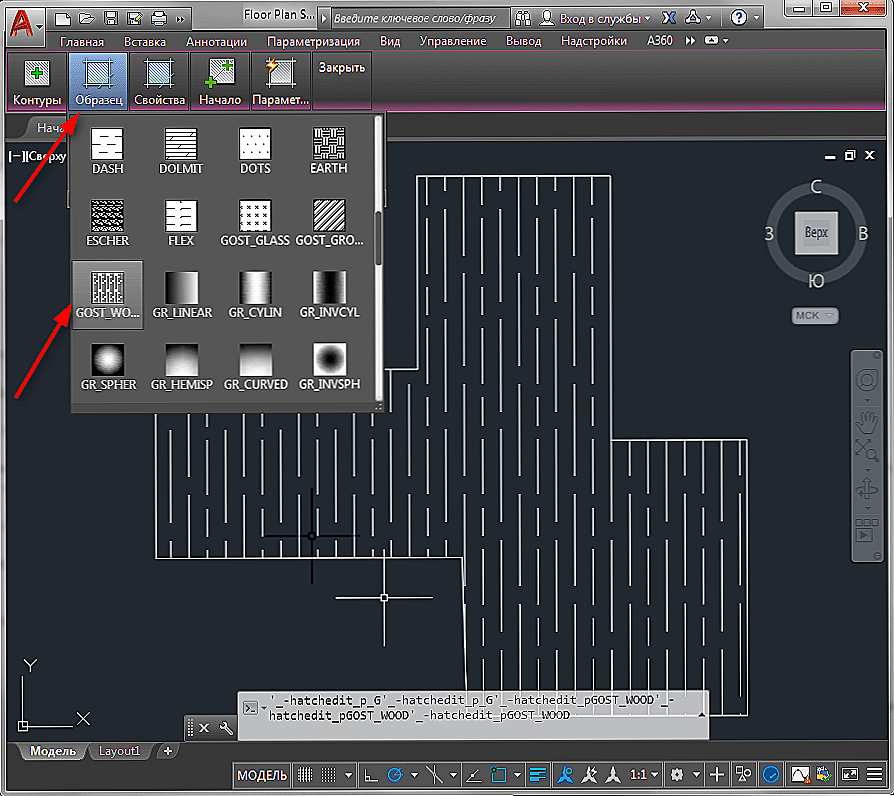Open the Парамет... options panel
The height and width of the screenshot is (796, 894).
click(281, 82)
